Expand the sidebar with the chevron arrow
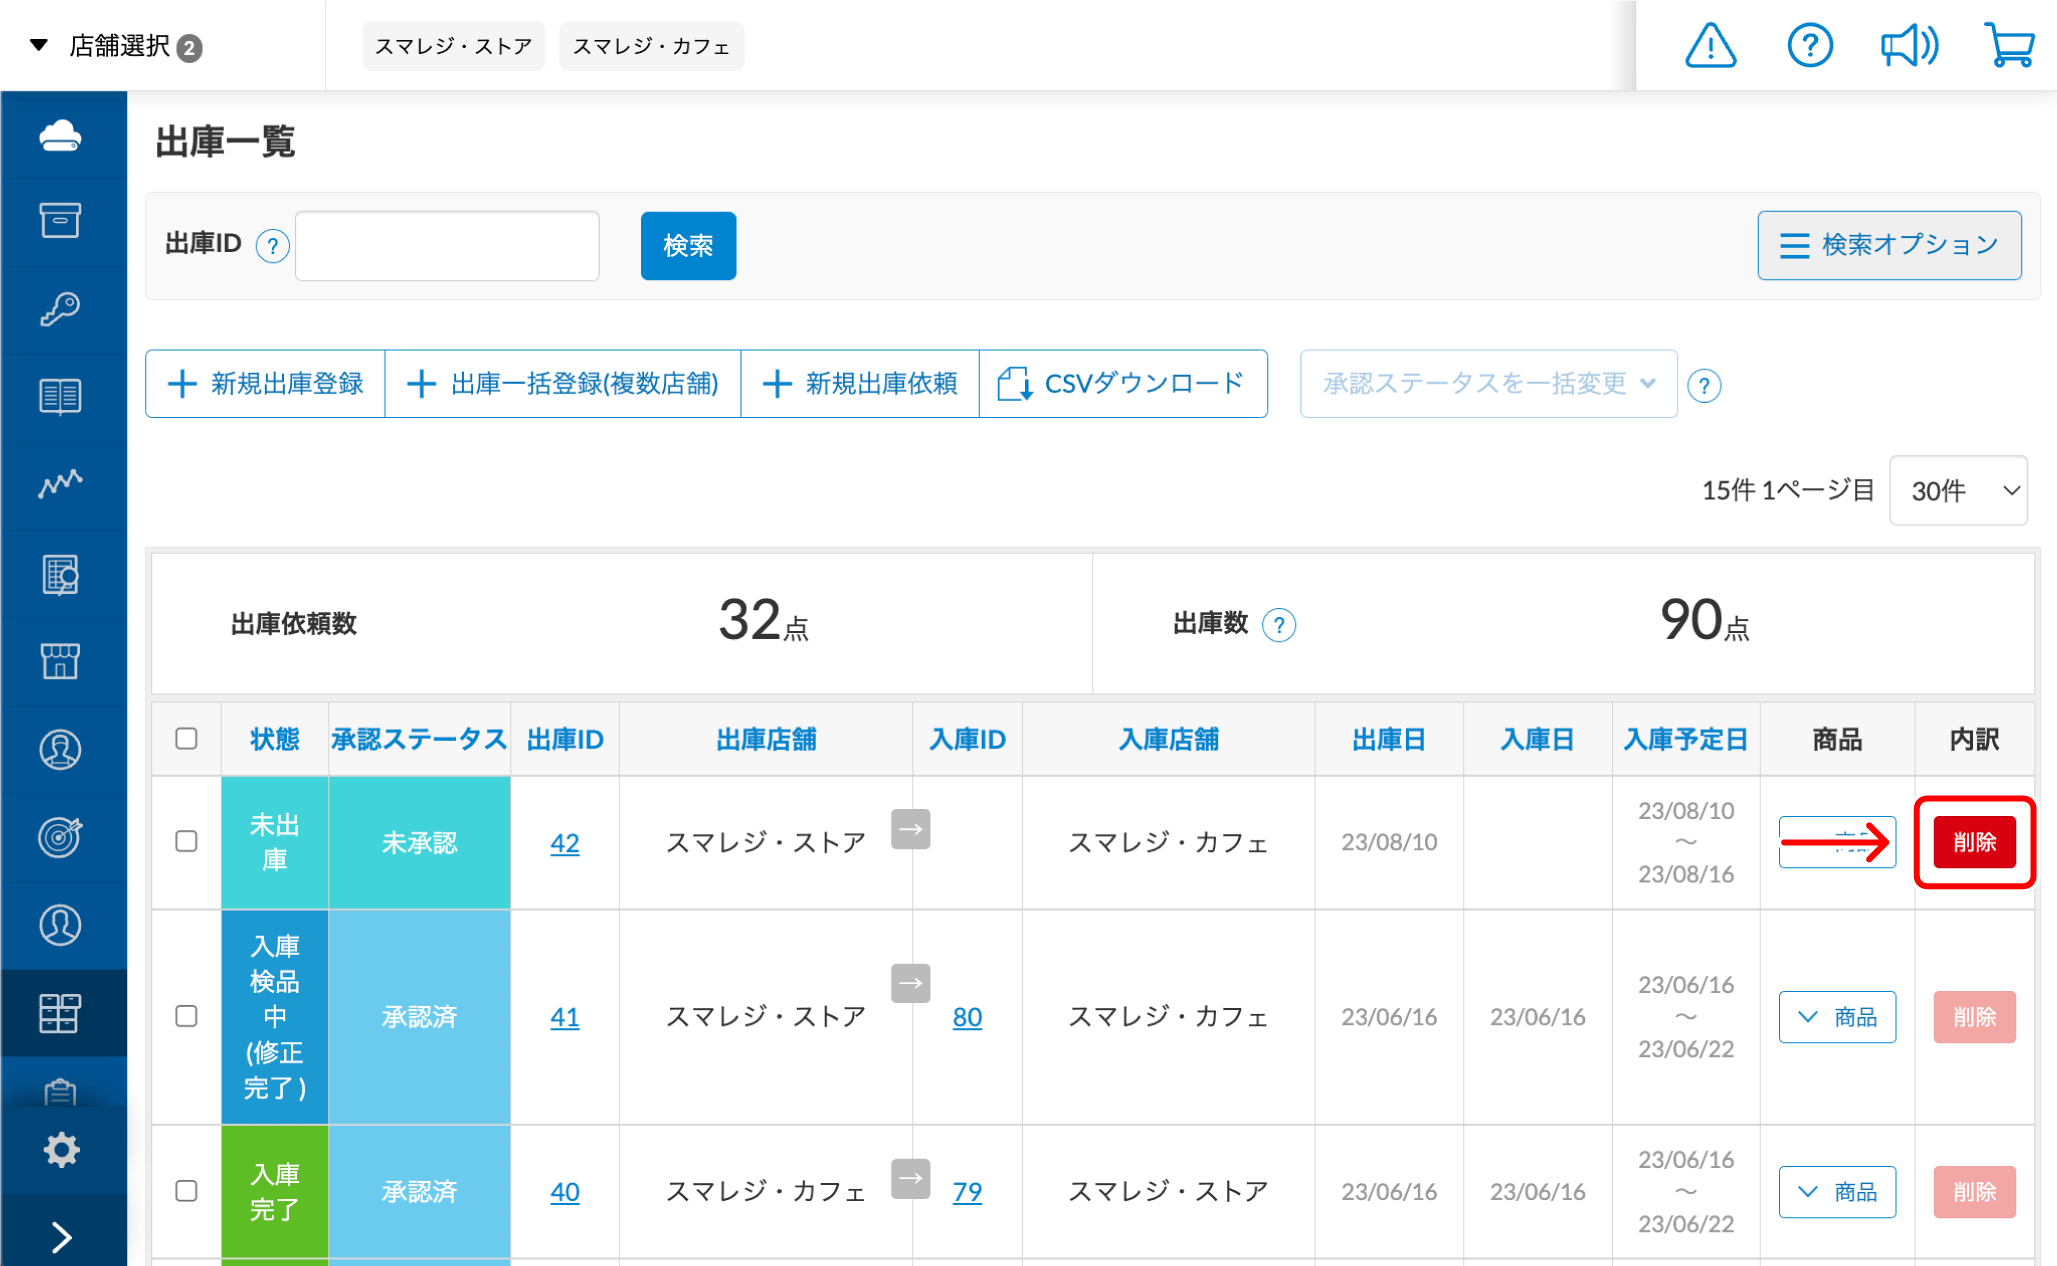This screenshot has height=1266, width=2057. pos(61,1237)
